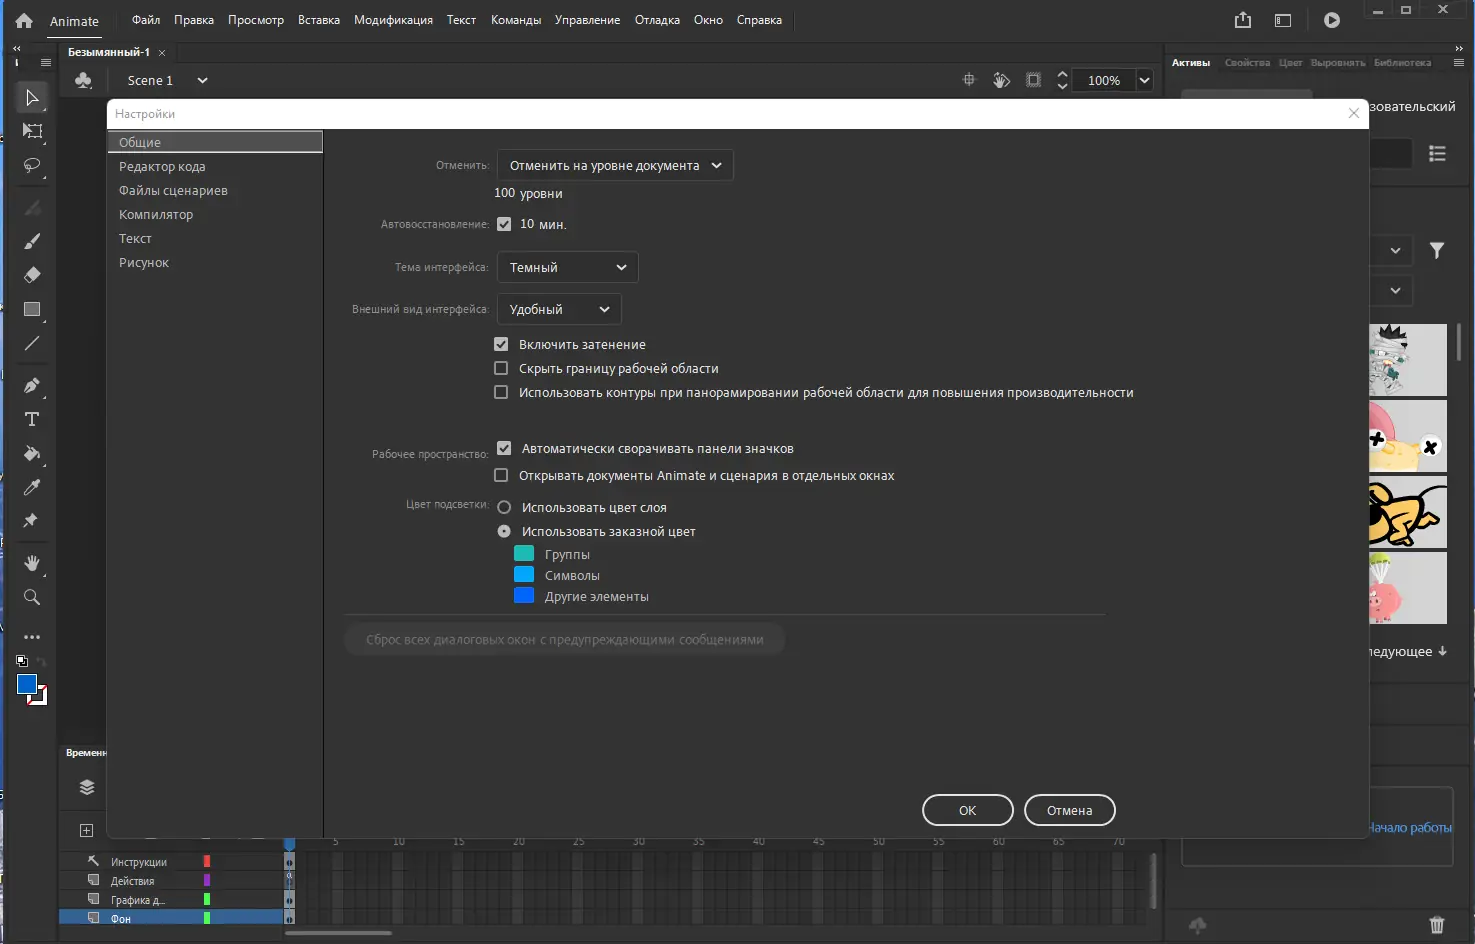Viewport: 1475px width, 944px height.
Task: Switch to the Свойства panel tab
Action: click(x=1247, y=62)
